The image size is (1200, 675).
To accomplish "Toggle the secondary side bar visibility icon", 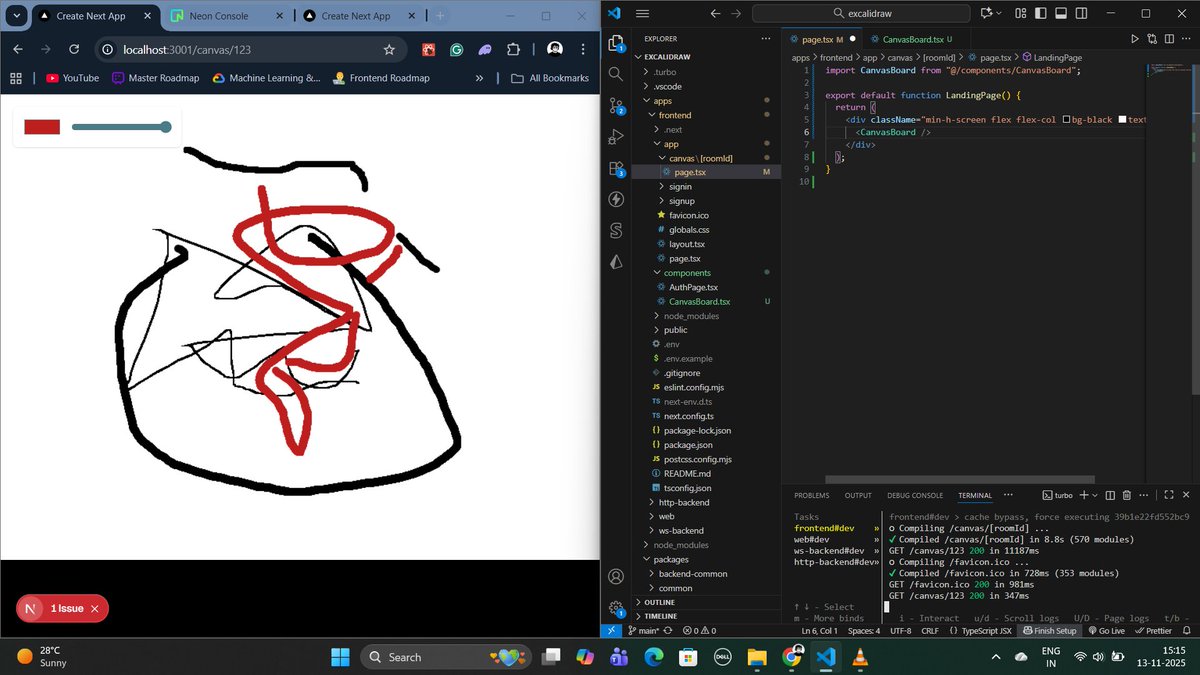I will pyautogui.click(x=1081, y=12).
